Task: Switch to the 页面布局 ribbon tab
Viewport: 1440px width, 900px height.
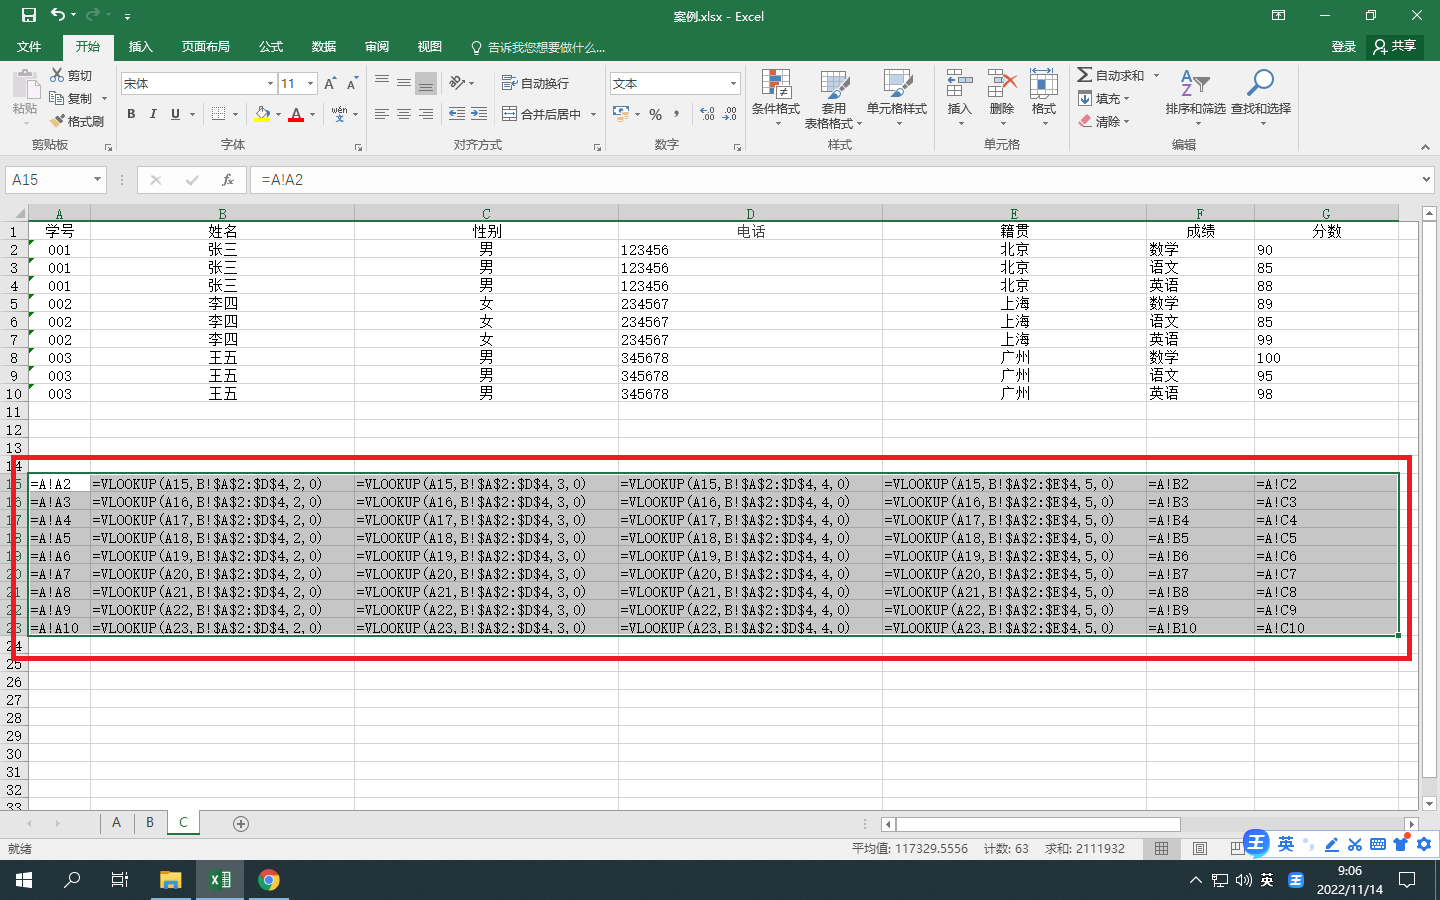Action: (x=205, y=47)
